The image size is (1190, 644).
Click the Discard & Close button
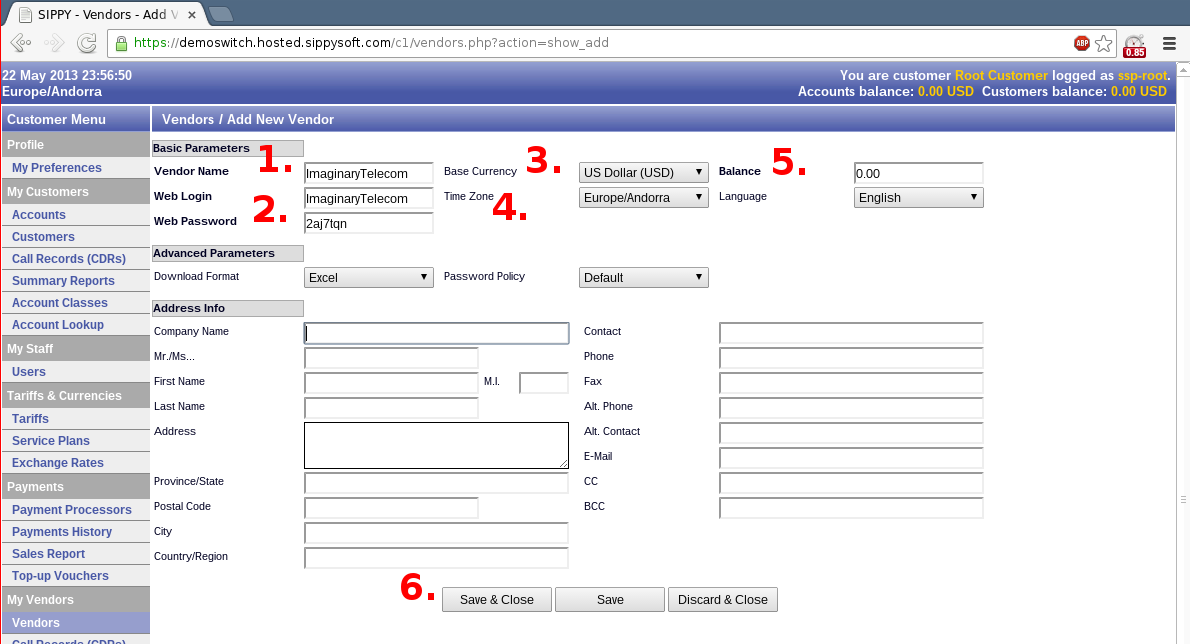[x=722, y=599]
